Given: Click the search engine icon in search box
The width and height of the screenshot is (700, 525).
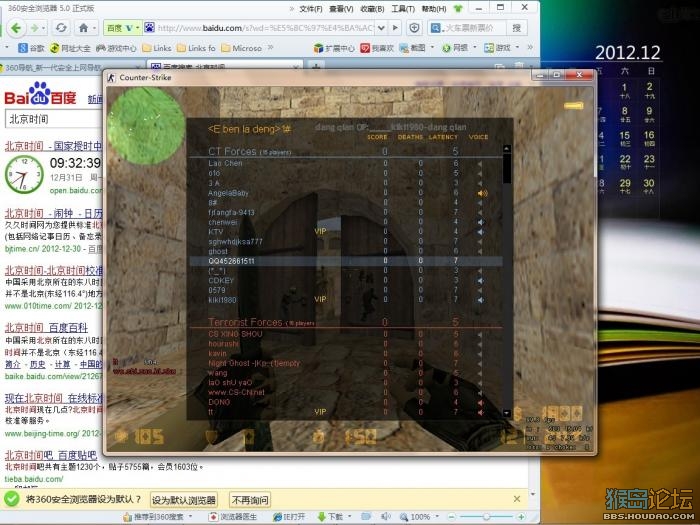Looking at the screenshot, I should 435,28.
